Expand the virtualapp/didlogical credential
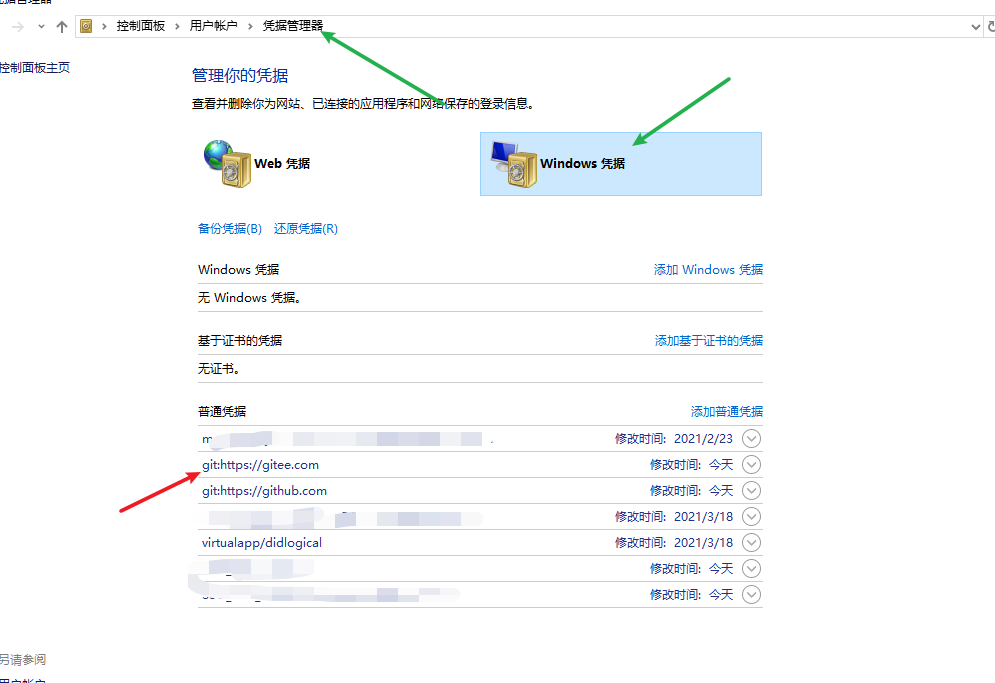995x683 pixels. 751,542
